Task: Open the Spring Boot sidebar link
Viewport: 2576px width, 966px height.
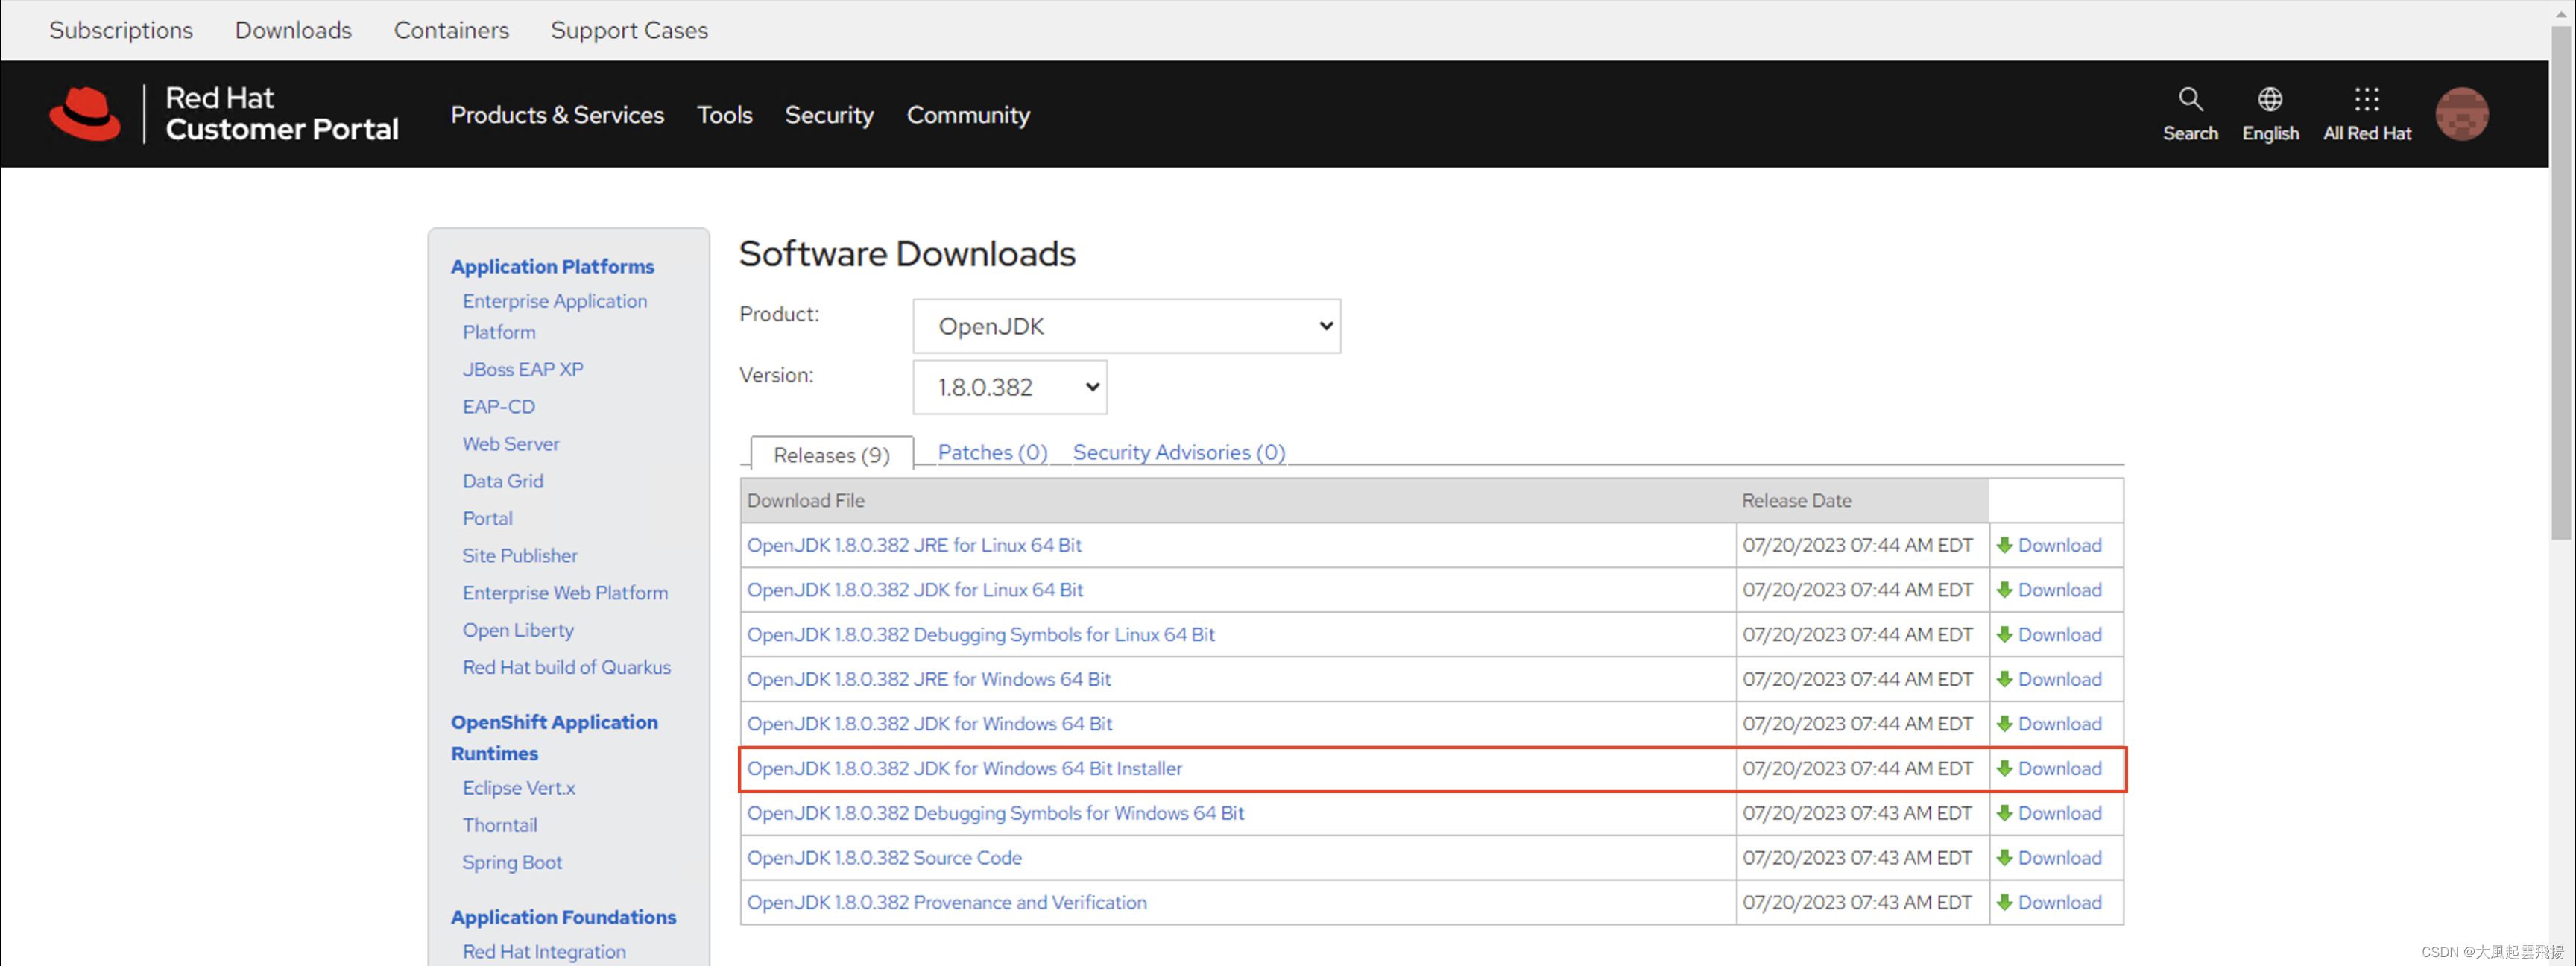Action: click(x=512, y=861)
